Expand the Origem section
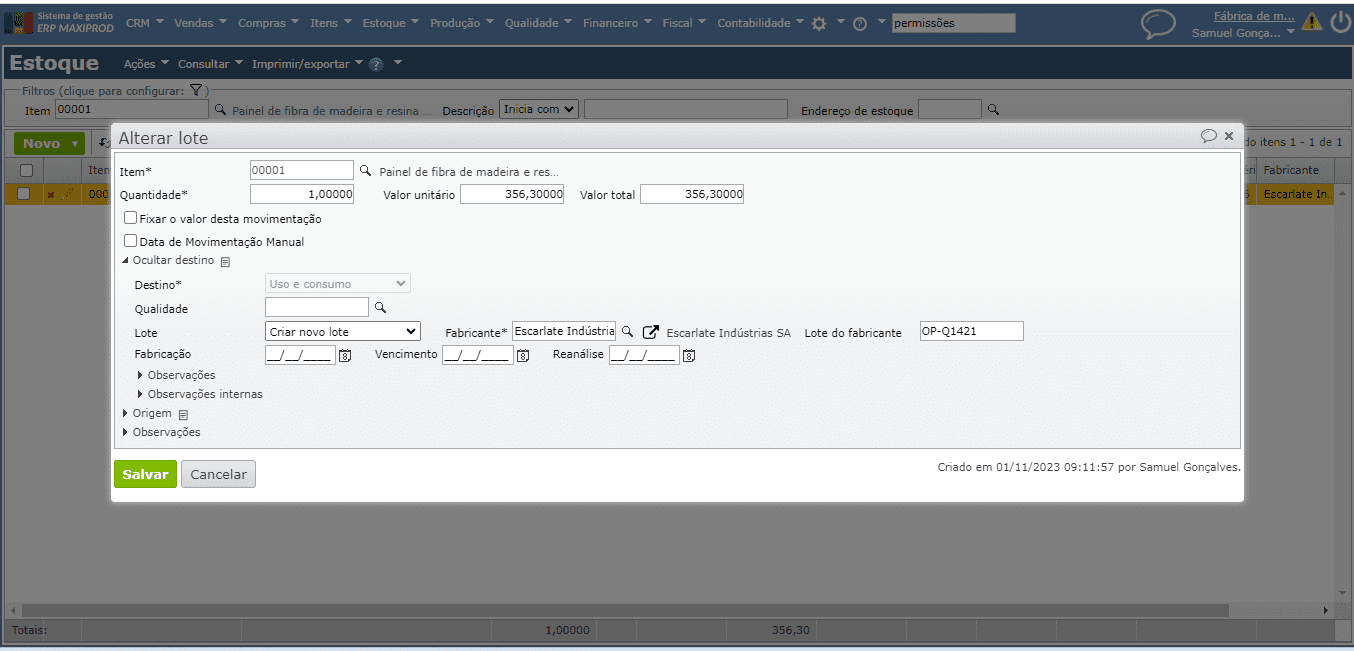Image resolution: width=1354 pixels, height=651 pixels. (146, 413)
